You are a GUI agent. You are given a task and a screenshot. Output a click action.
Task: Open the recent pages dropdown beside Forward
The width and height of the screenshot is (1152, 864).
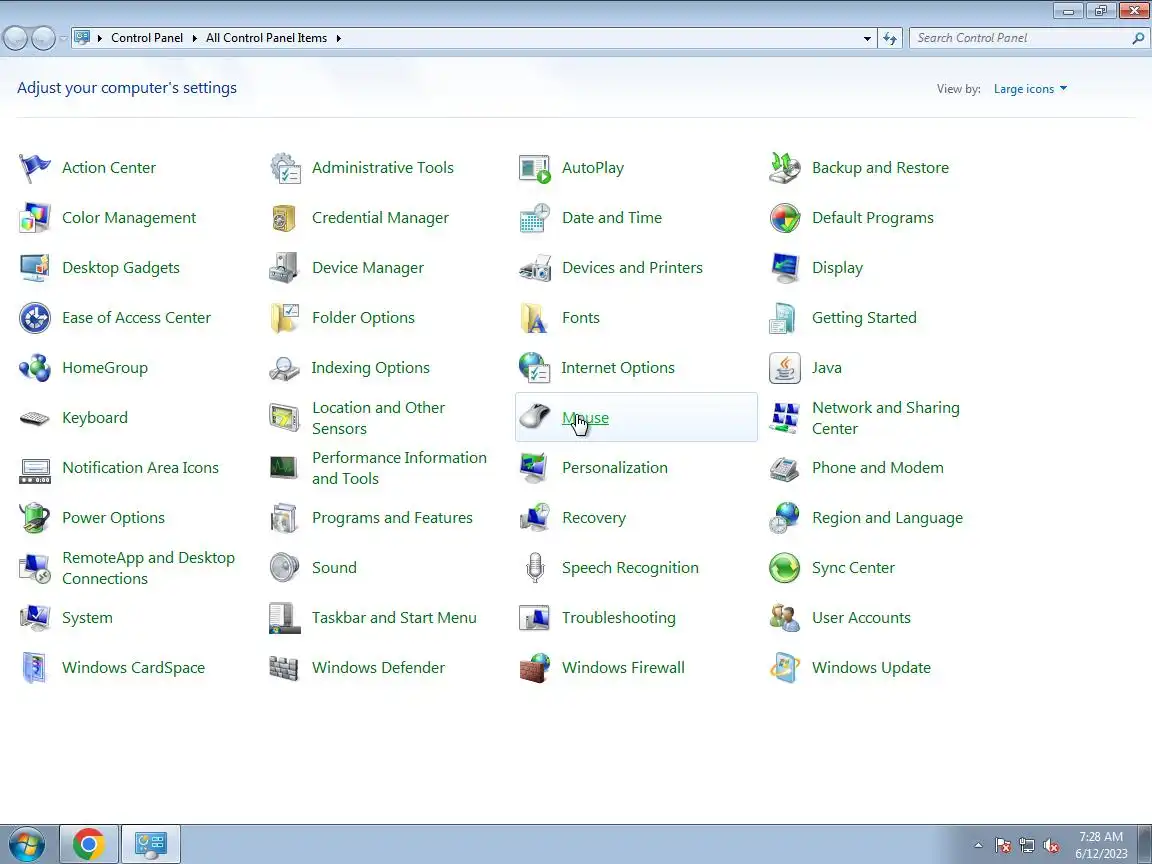coord(63,38)
